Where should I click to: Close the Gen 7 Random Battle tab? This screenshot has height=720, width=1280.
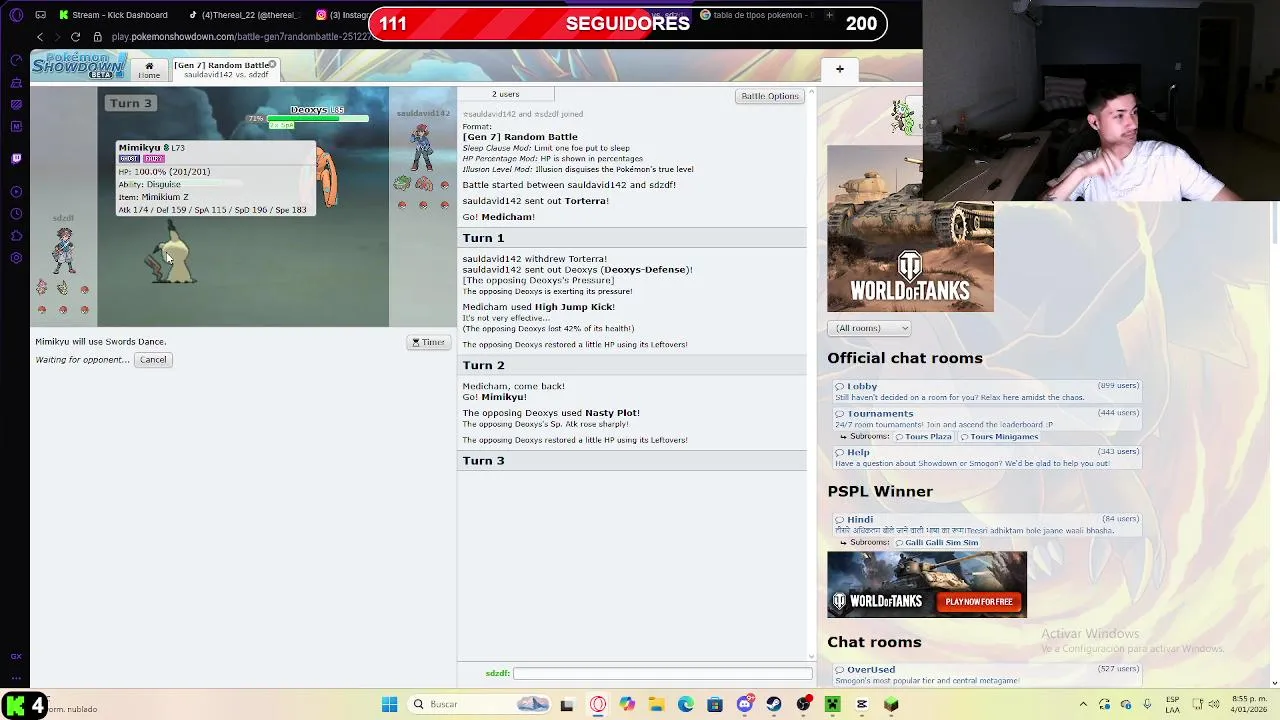272,65
